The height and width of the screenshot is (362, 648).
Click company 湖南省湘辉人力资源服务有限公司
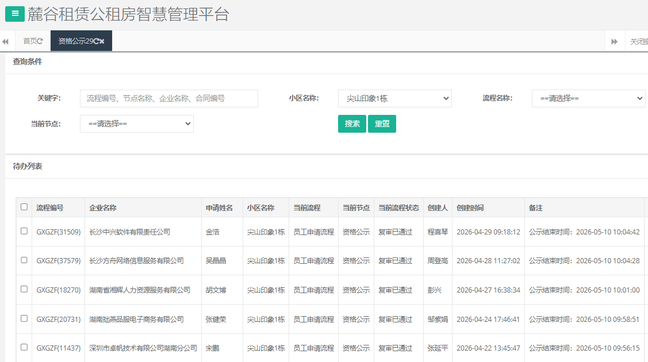[x=140, y=290]
